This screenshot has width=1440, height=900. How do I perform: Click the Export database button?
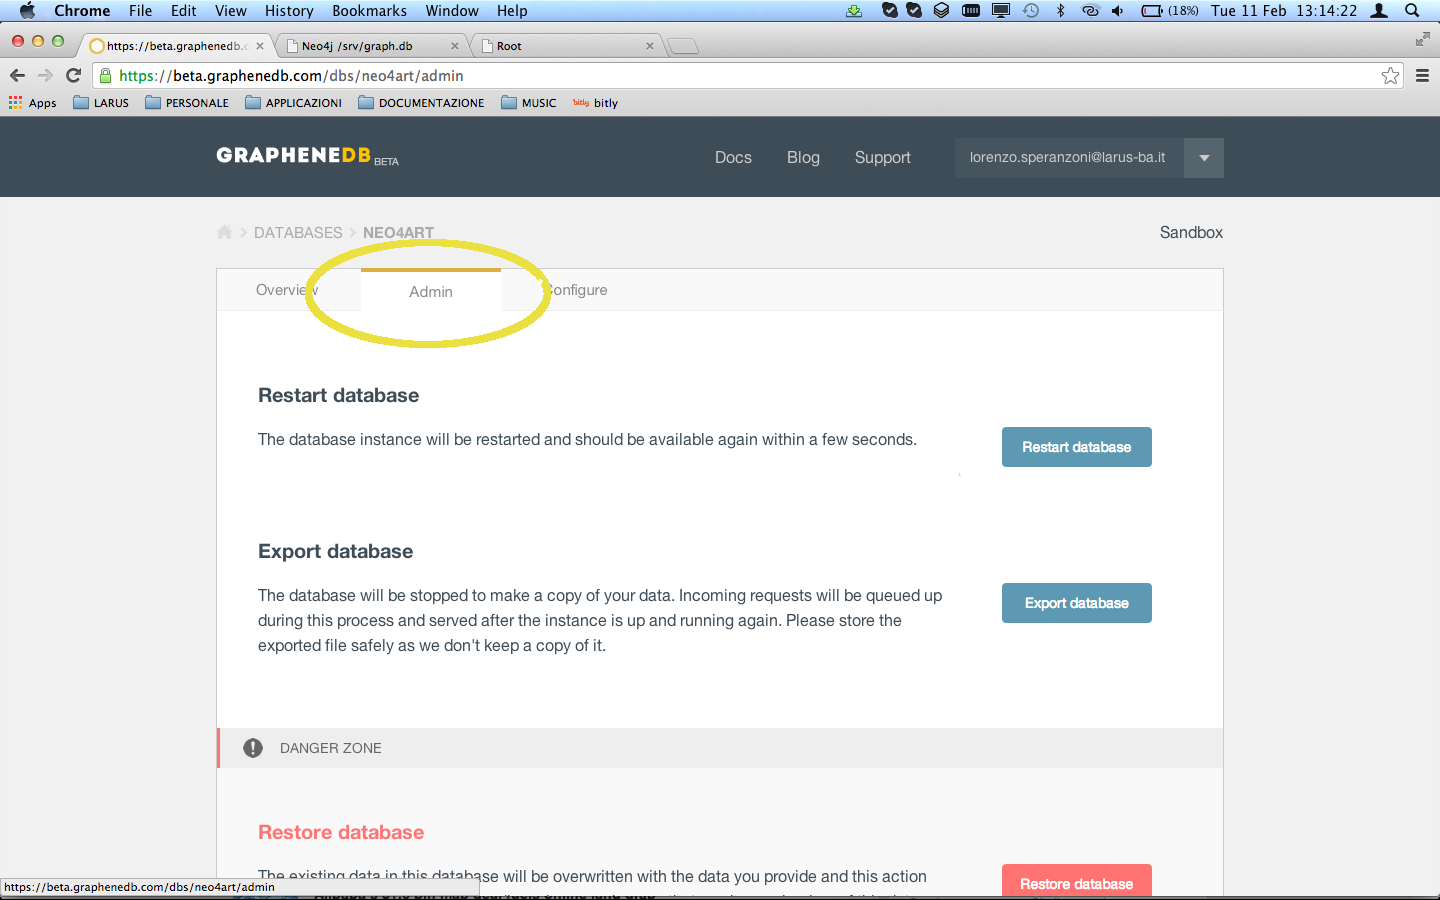pyautogui.click(x=1077, y=603)
